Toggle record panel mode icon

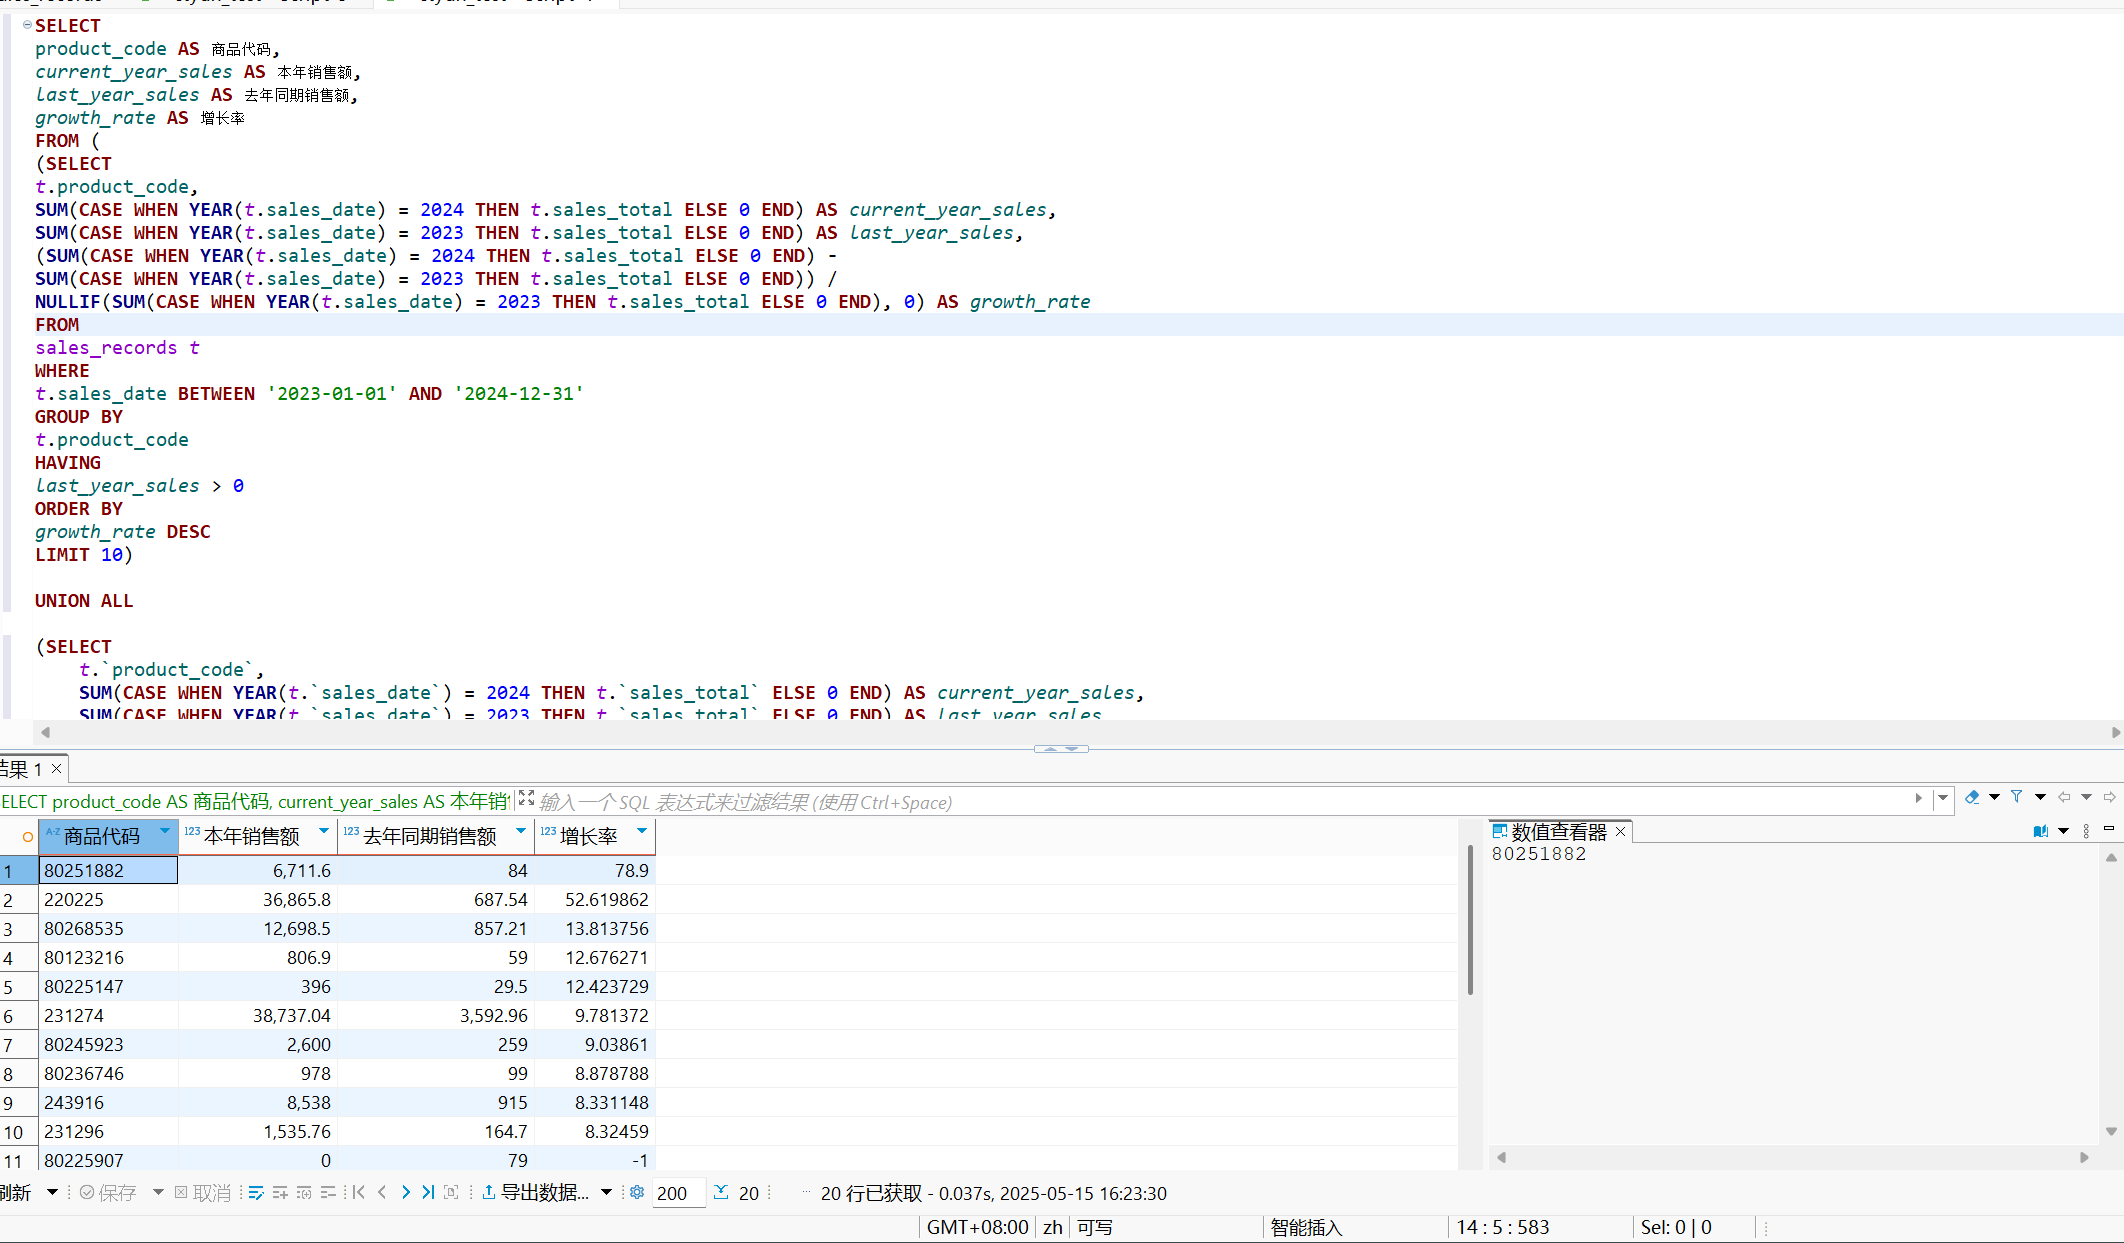coord(451,1192)
